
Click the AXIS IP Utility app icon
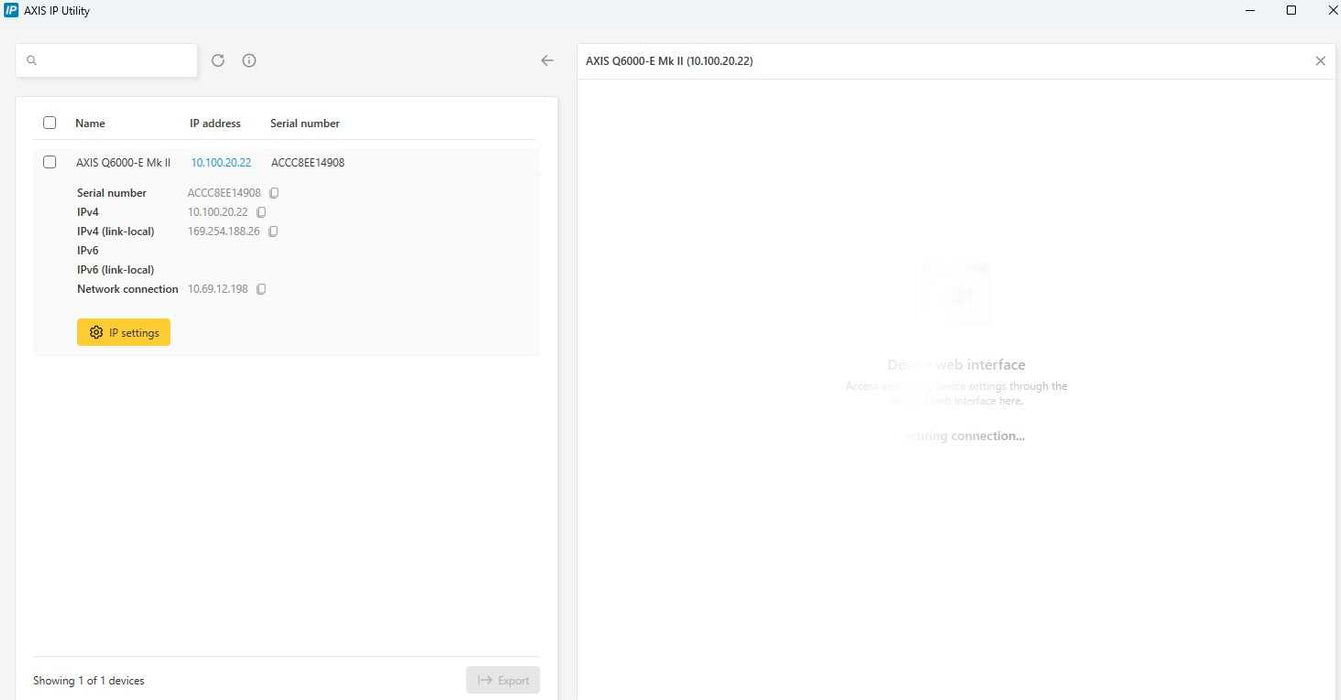(11, 10)
